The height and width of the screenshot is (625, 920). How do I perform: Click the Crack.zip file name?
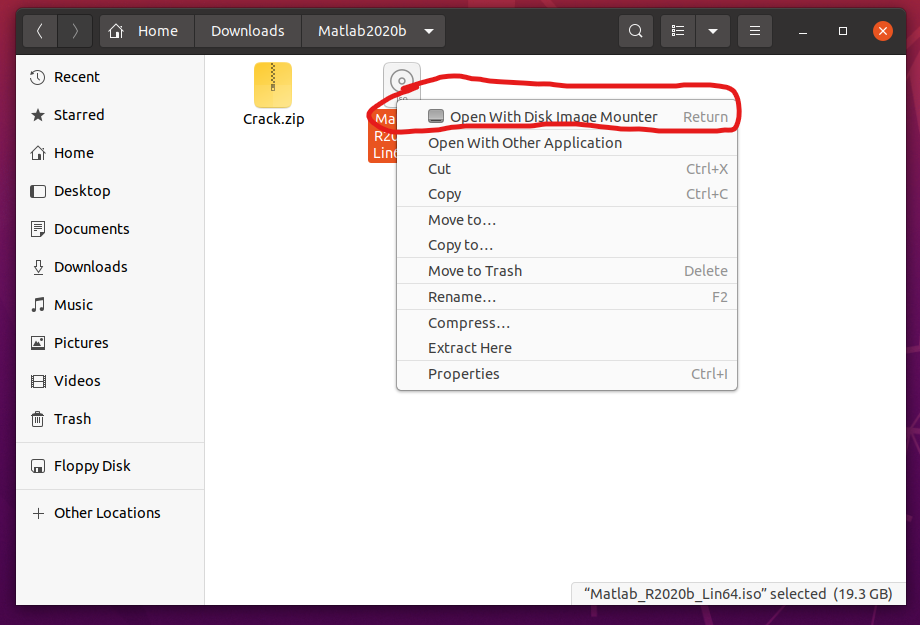[273, 119]
